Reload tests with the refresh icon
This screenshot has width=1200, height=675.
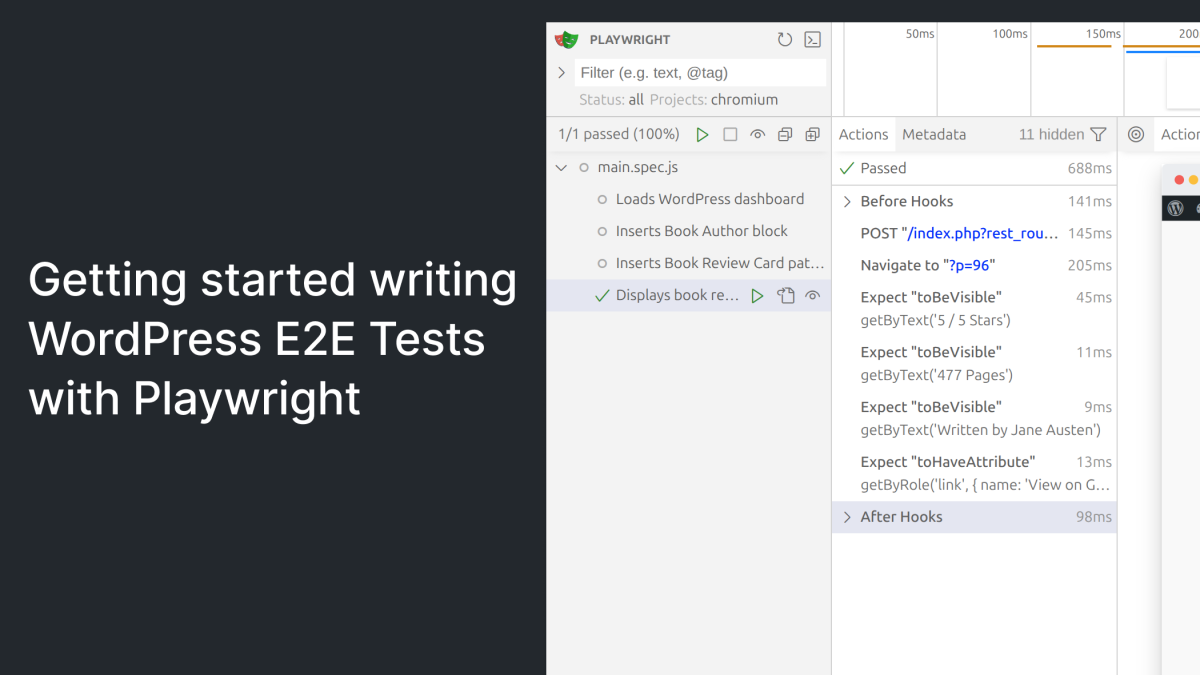(785, 40)
